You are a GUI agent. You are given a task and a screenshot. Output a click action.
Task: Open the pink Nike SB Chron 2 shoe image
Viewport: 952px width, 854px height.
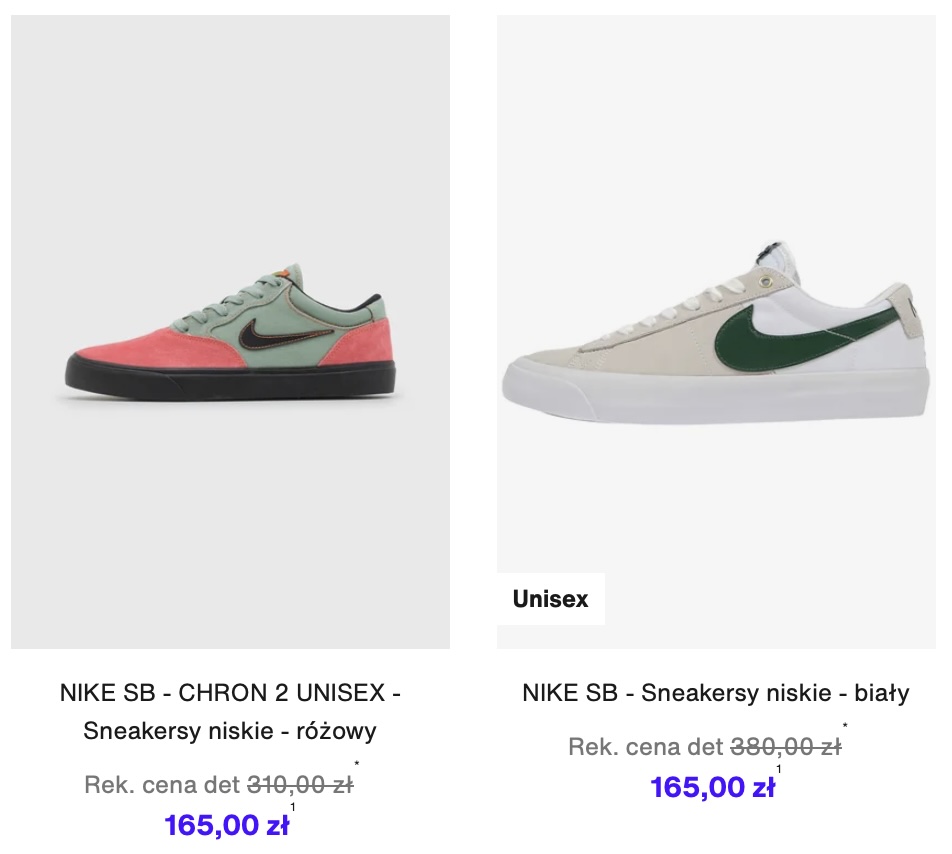click(230, 331)
